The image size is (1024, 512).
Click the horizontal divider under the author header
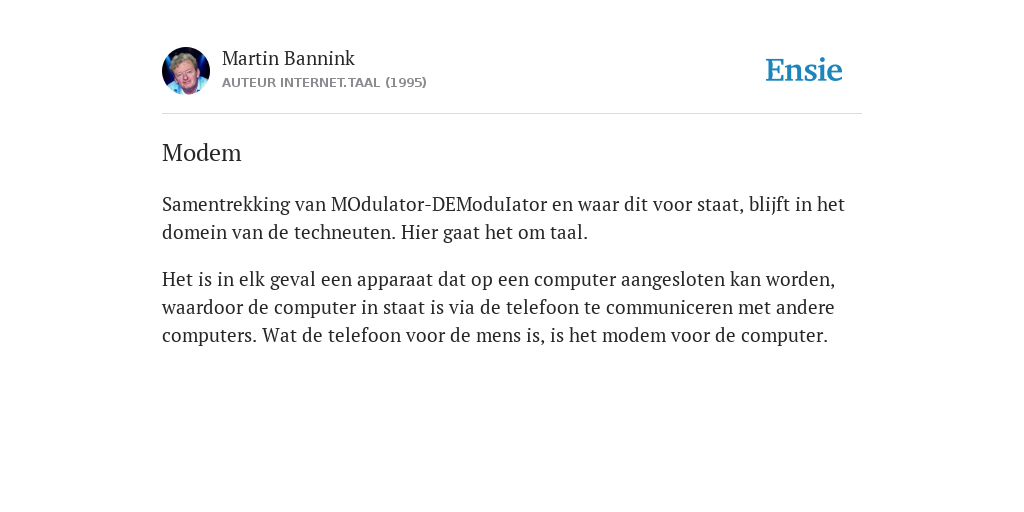pyautogui.click(x=512, y=114)
